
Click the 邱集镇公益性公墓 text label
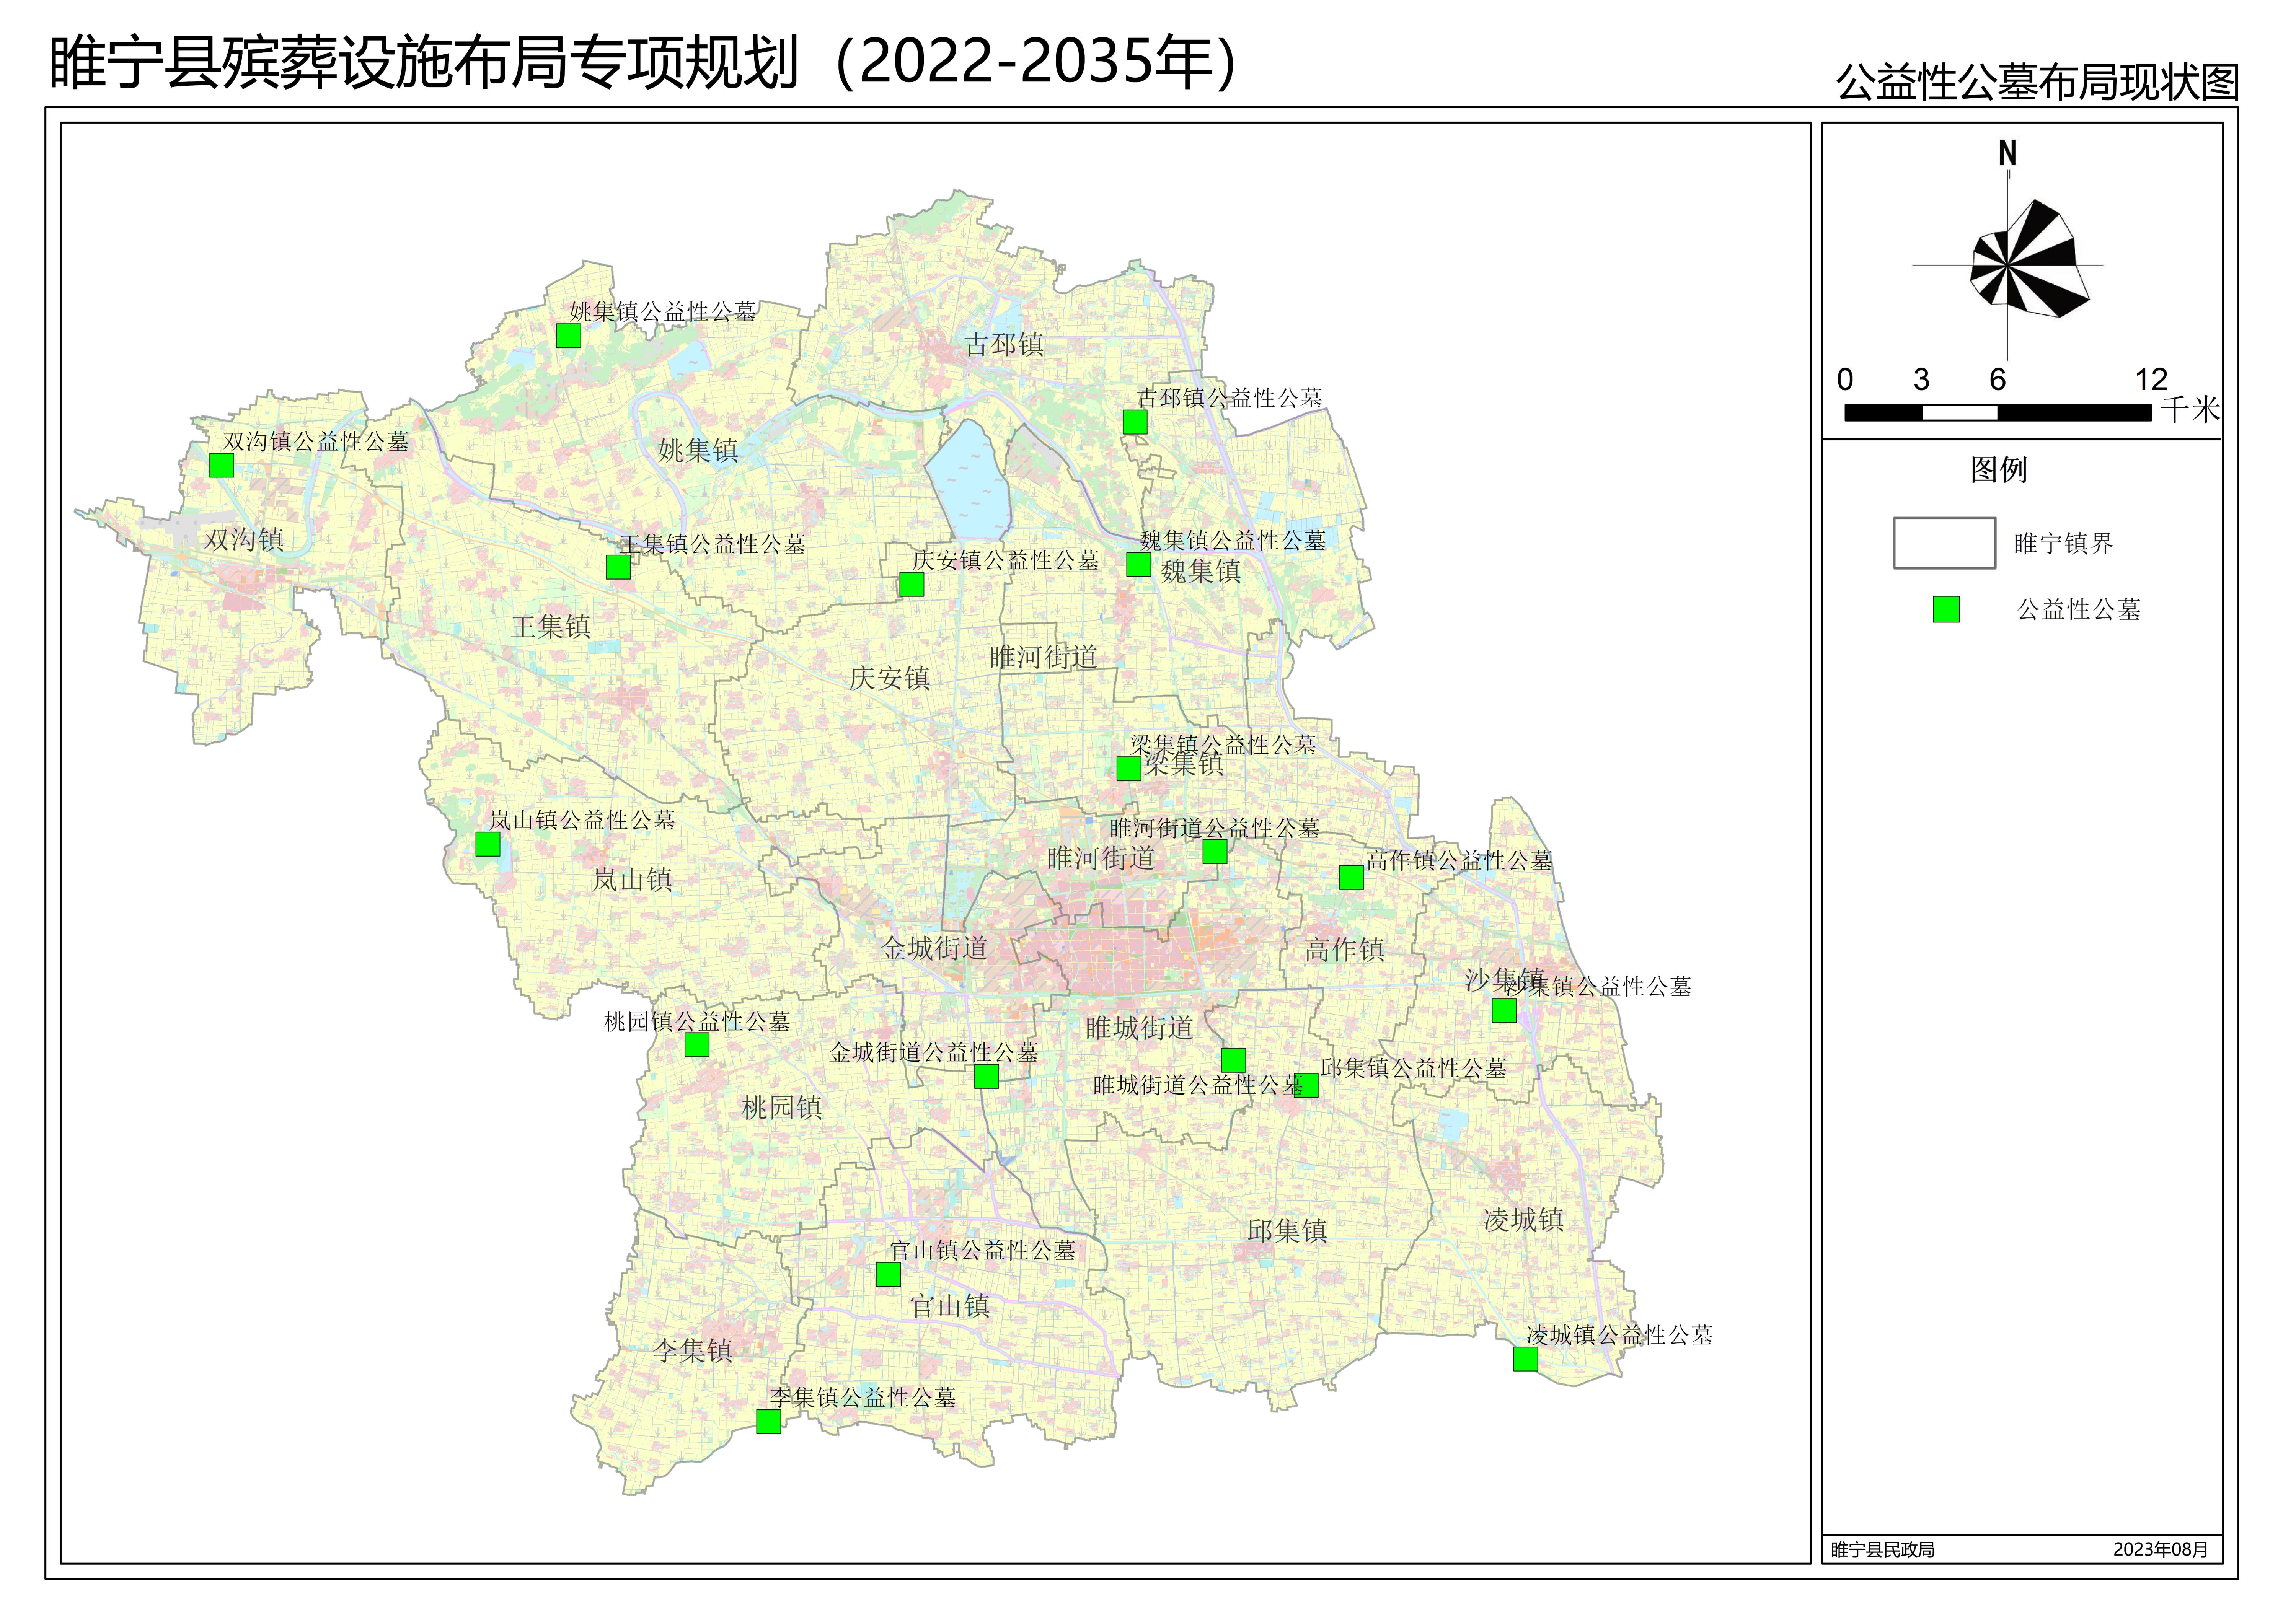tap(1413, 1068)
